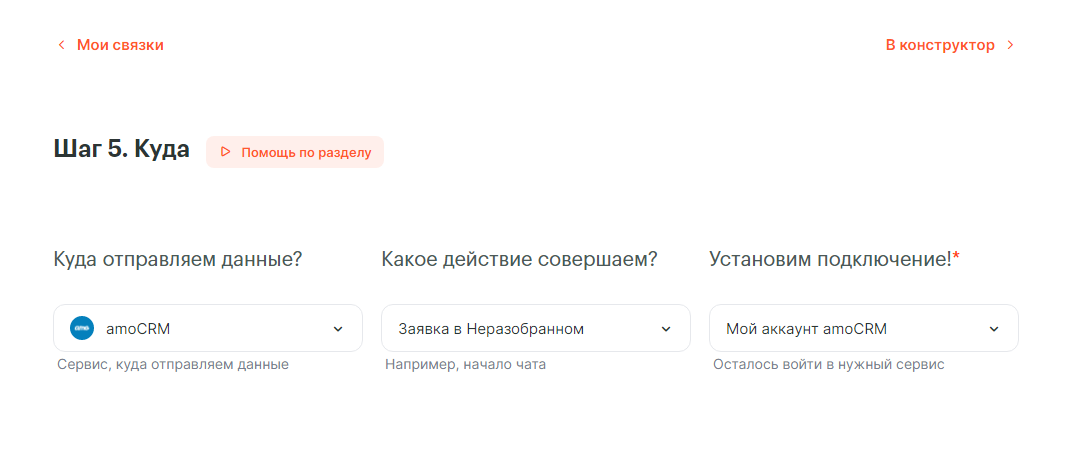Click the Шаг 5. Куда heading
Screen dimensions: 1077x450
point(122,149)
